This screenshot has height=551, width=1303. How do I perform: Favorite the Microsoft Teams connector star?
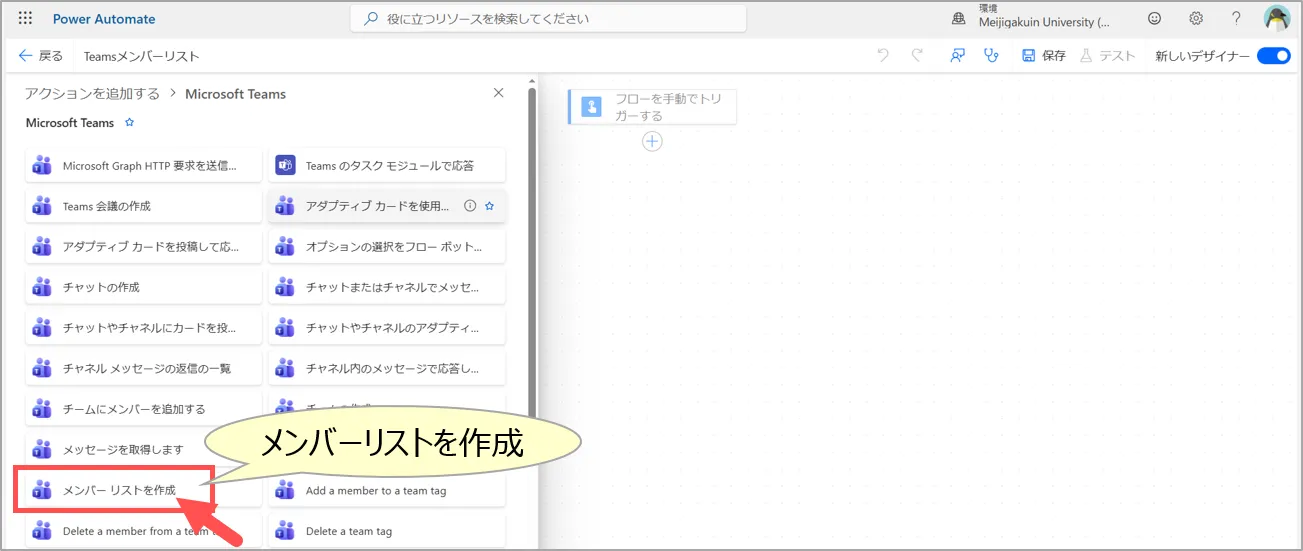[129, 123]
